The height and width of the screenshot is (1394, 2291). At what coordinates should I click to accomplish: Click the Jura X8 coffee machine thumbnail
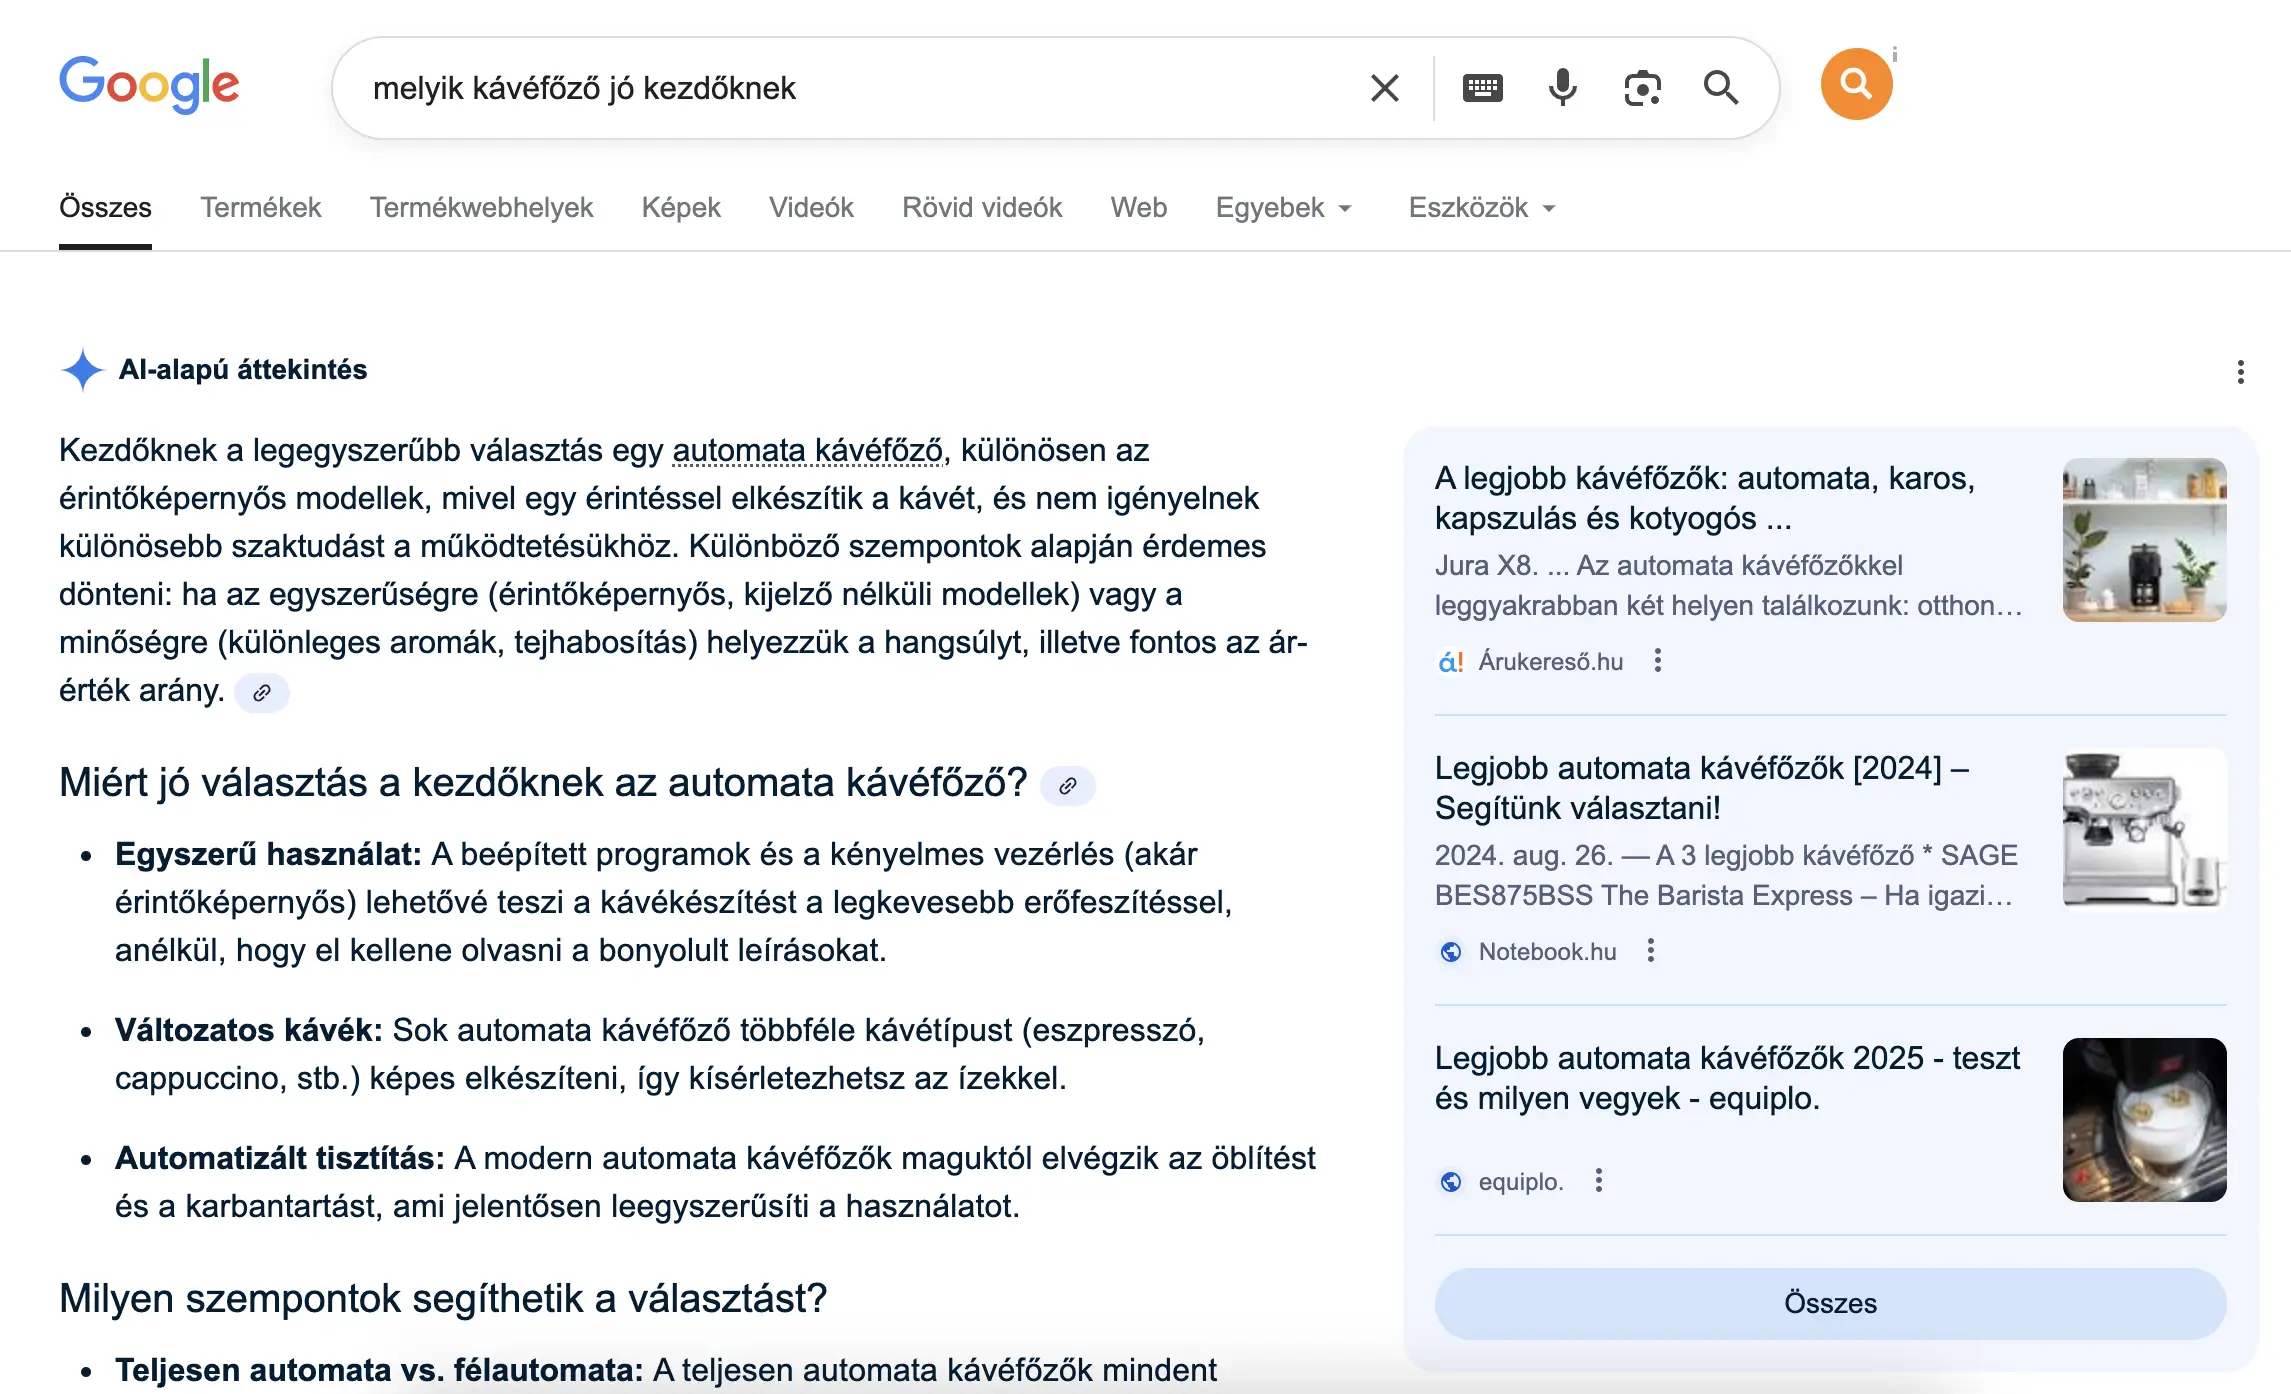point(2144,540)
